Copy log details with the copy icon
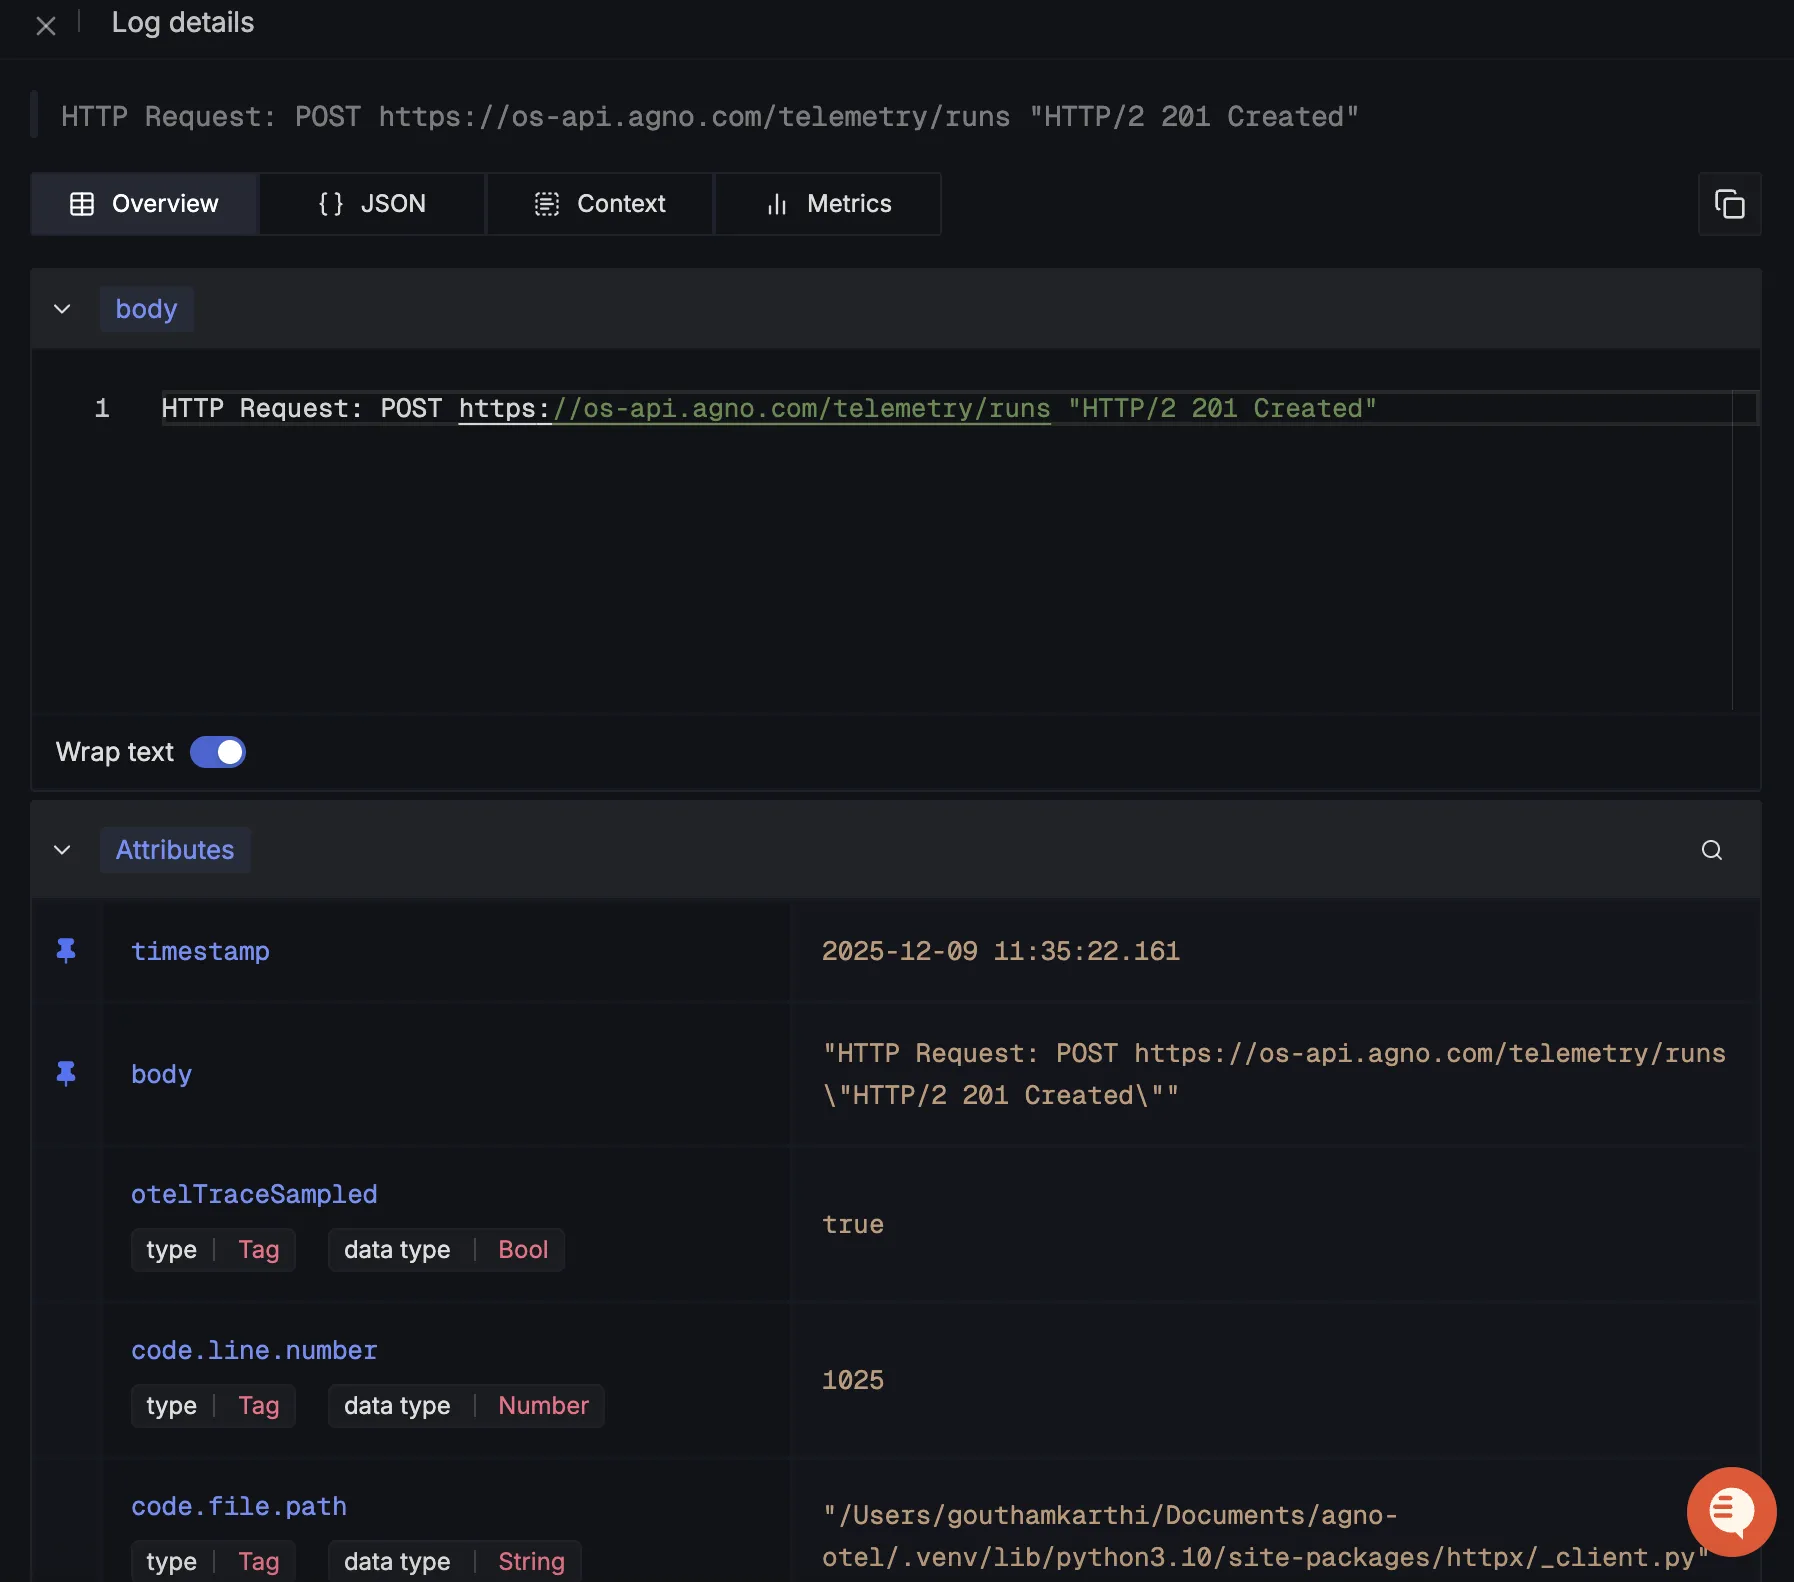Viewport: 1794px width, 1582px height. click(1729, 204)
